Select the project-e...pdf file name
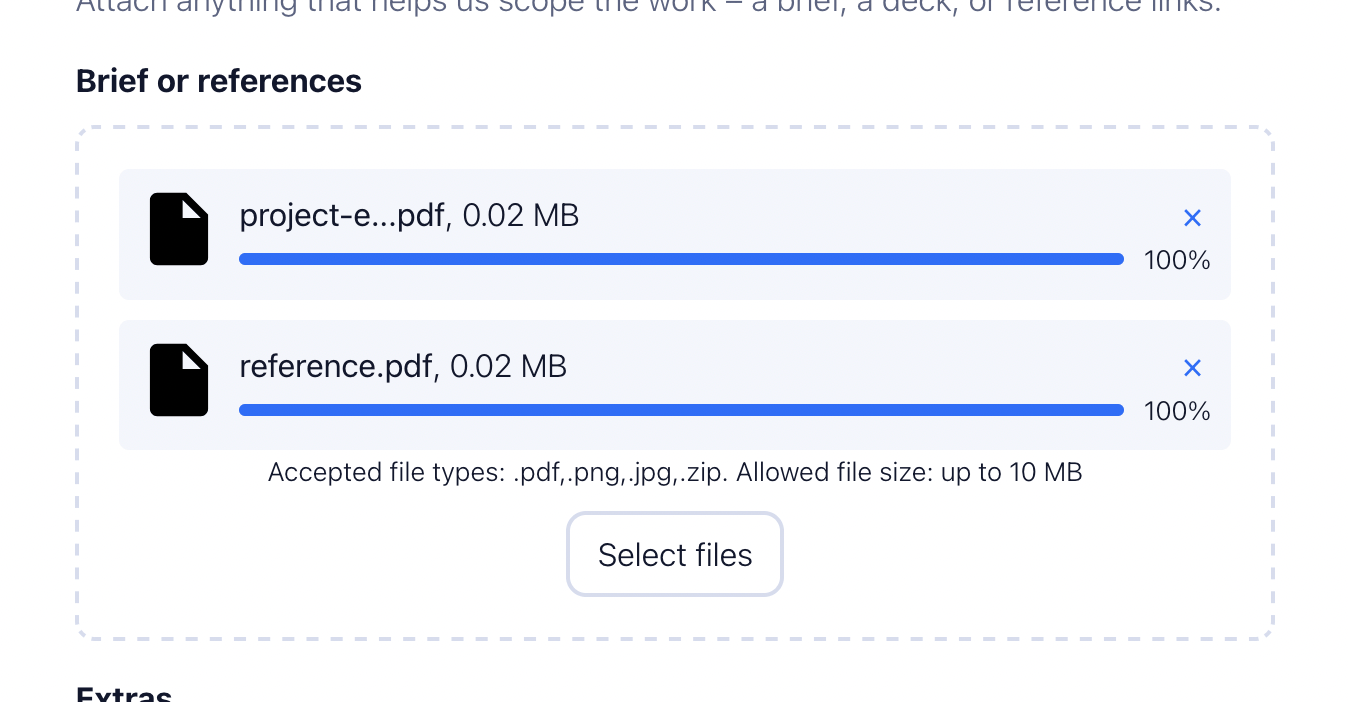The image size is (1348, 702). [x=342, y=215]
